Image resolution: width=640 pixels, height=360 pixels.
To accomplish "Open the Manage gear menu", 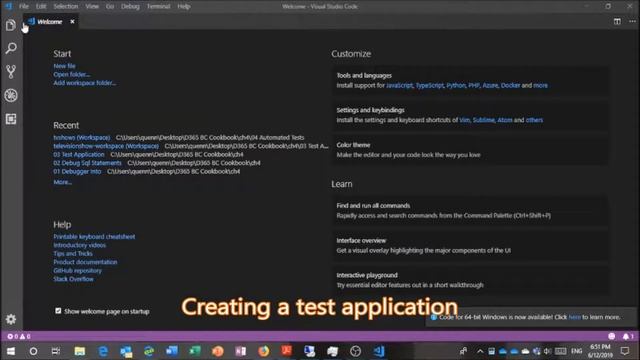I will click(x=11, y=319).
